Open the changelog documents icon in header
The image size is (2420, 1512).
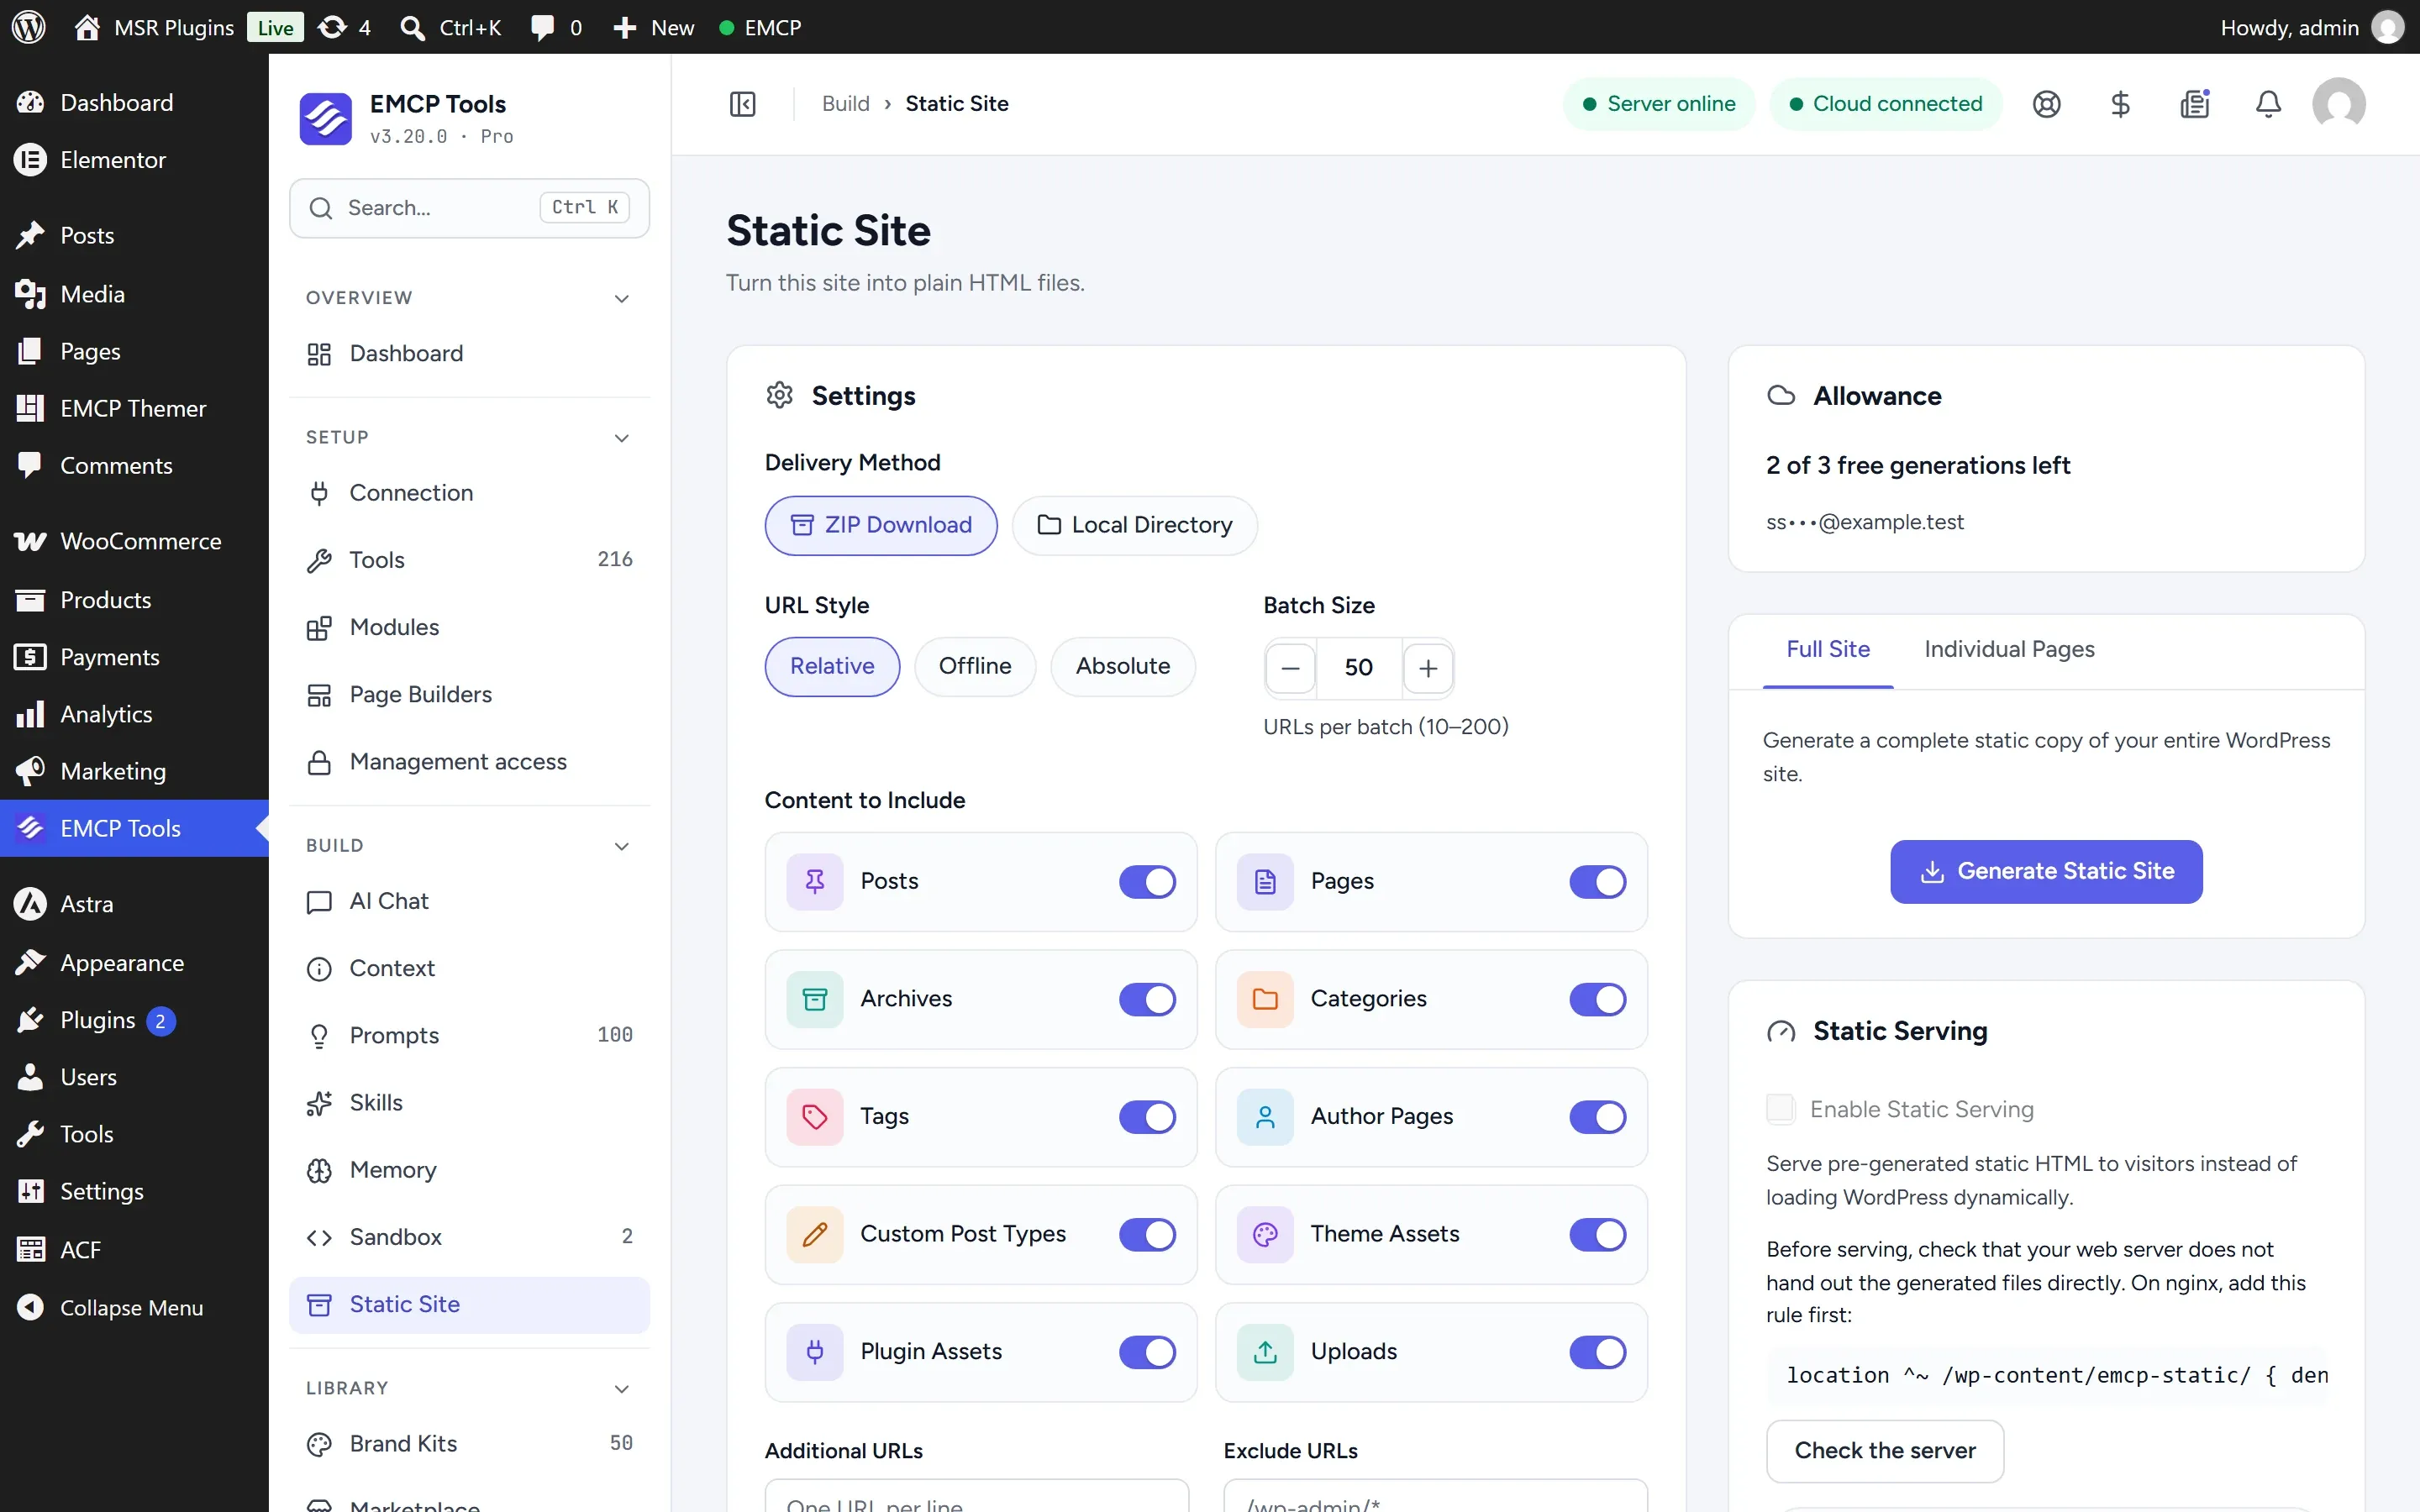2194,104
